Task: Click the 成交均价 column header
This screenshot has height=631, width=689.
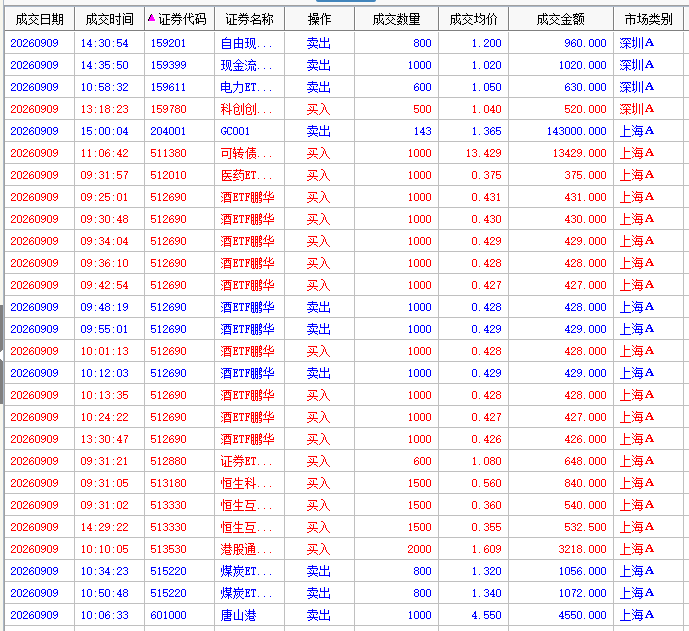Action: coord(474,19)
